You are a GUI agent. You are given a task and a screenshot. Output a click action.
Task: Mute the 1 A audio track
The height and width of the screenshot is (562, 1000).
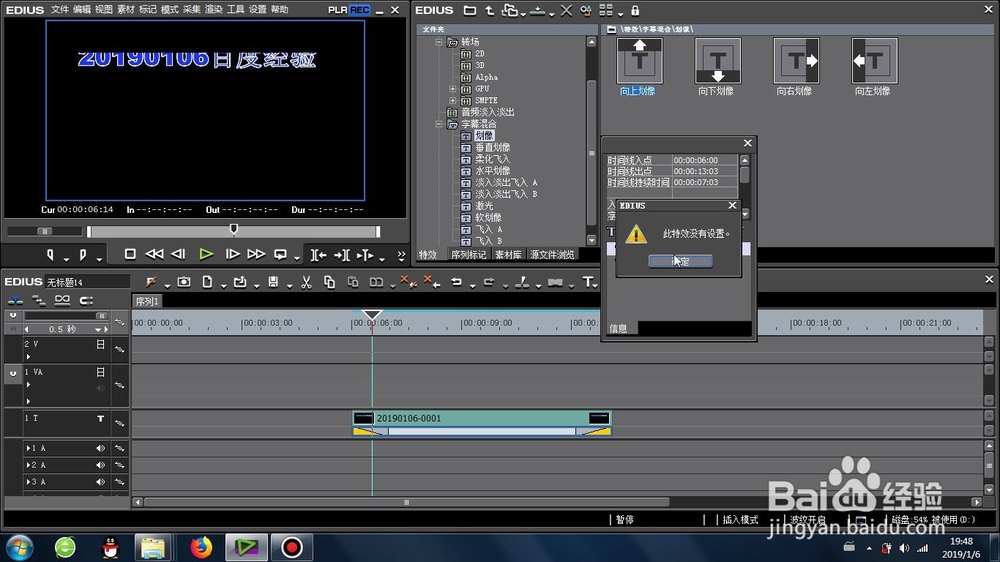tap(100, 448)
